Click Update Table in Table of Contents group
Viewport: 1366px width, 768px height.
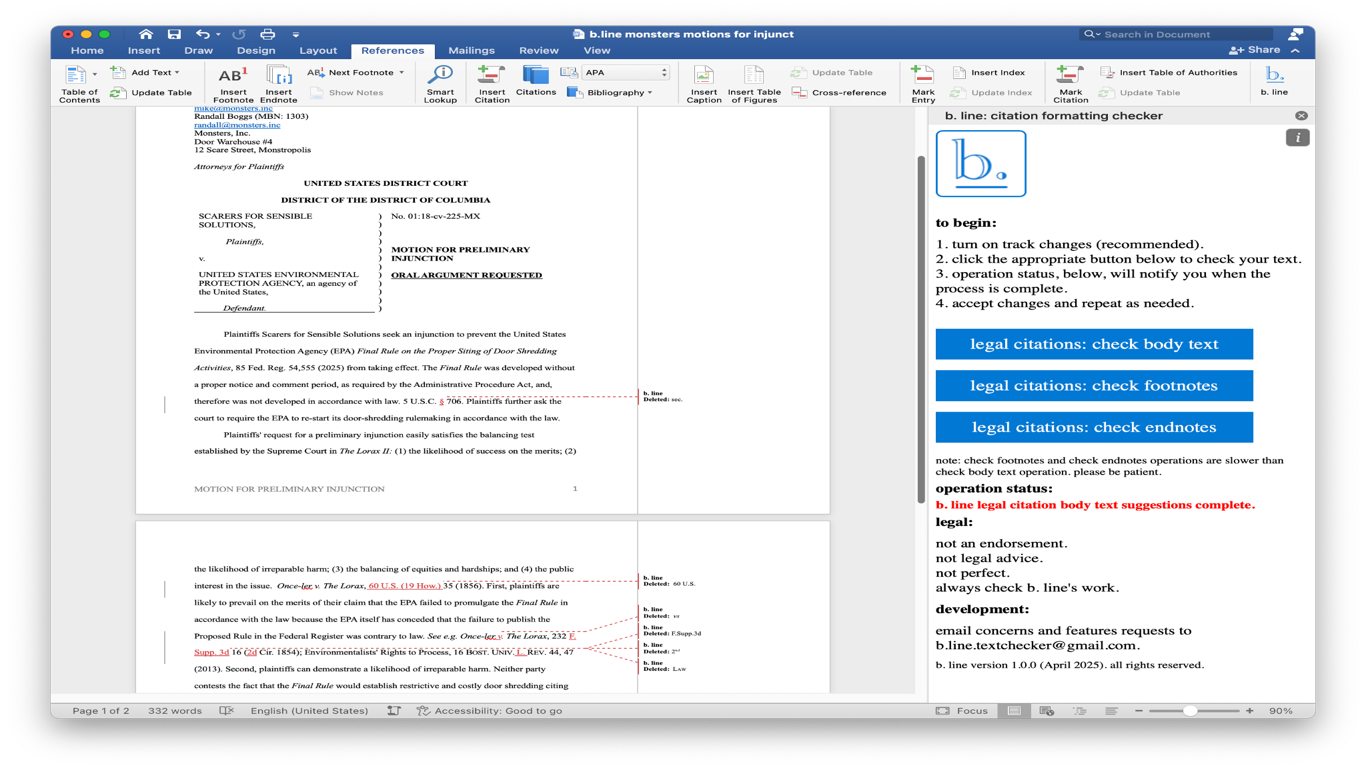coord(151,93)
